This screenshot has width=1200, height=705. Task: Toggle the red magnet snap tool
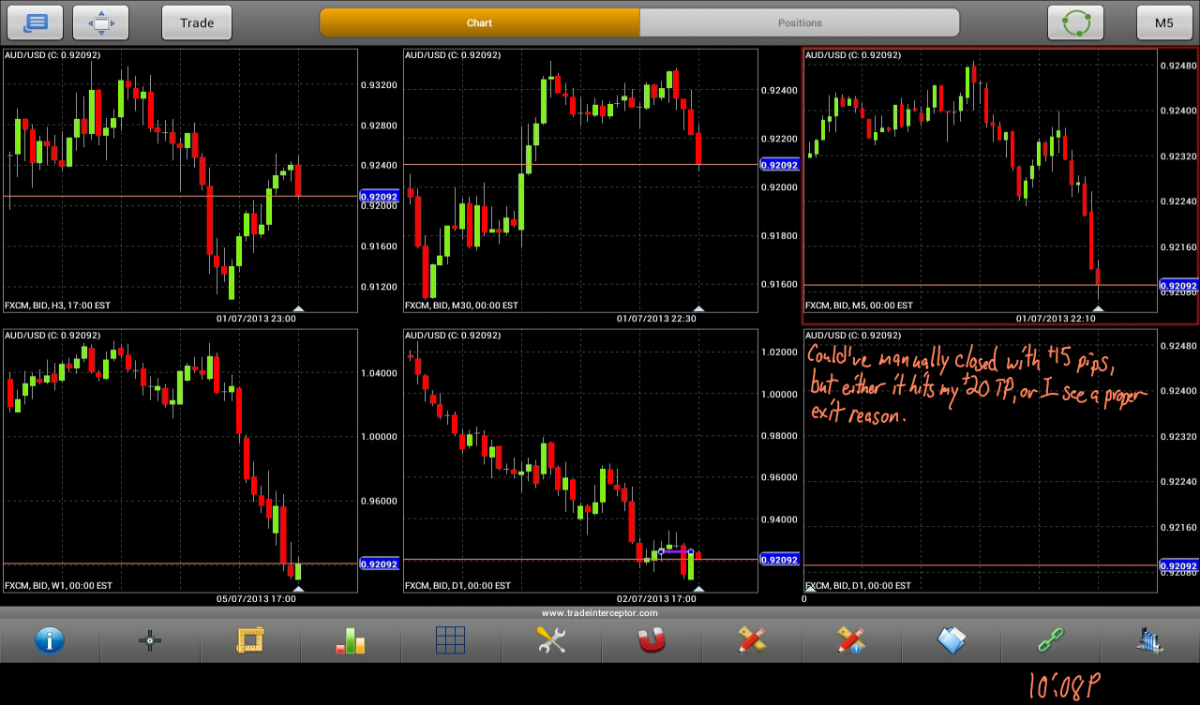pos(651,640)
